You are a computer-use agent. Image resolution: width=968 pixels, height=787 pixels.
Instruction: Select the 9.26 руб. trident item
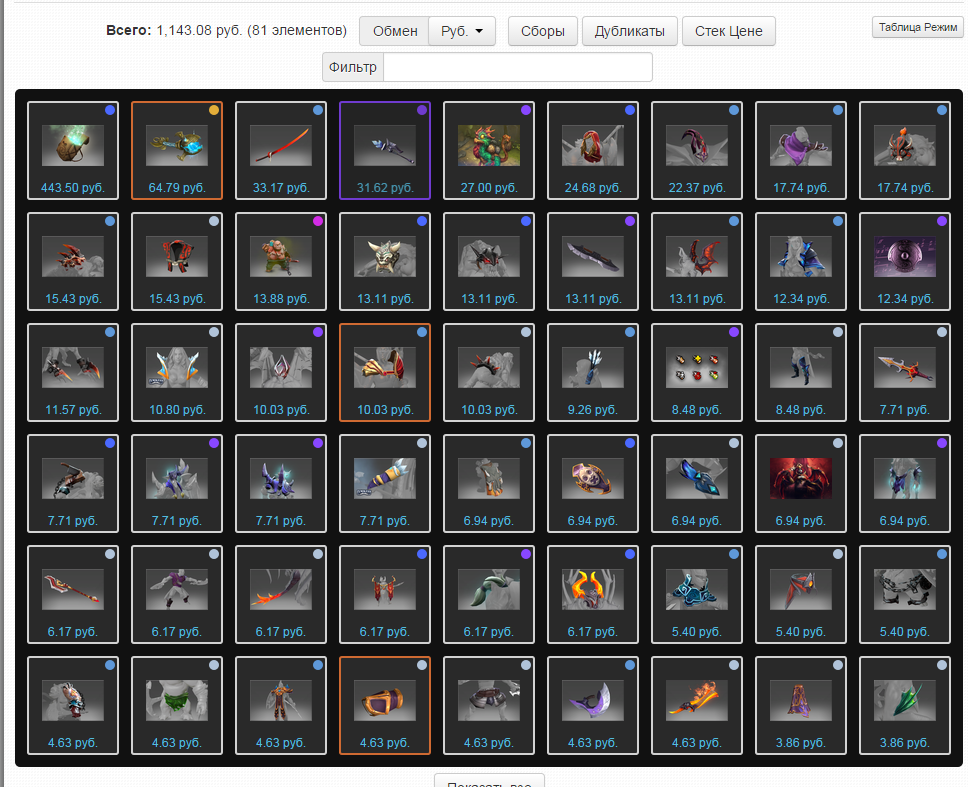pos(593,373)
